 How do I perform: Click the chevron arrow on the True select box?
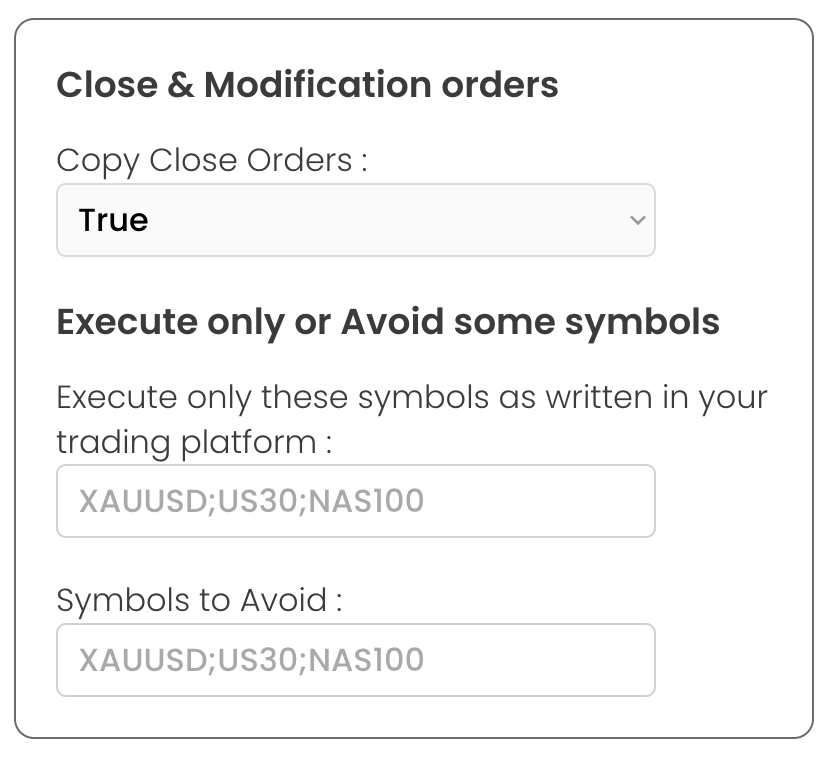(x=637, y=220)
